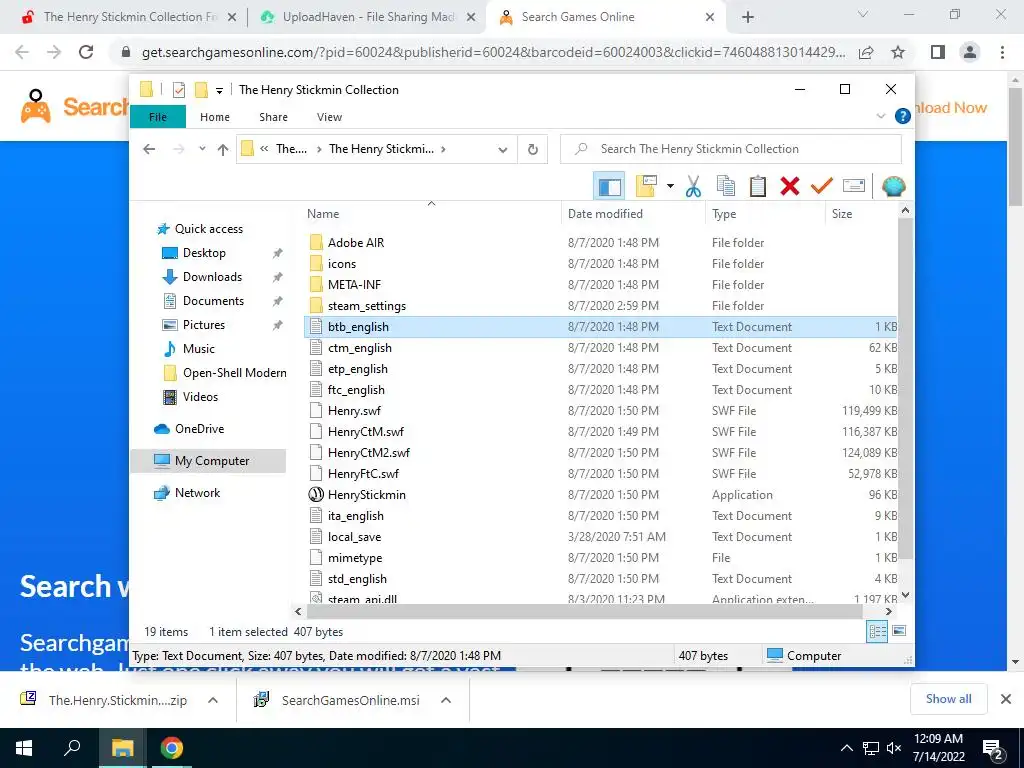Viewport: 1024px width, 768px height.
Task: Expand the address bar history dropdown
Action: pos(502,150)
